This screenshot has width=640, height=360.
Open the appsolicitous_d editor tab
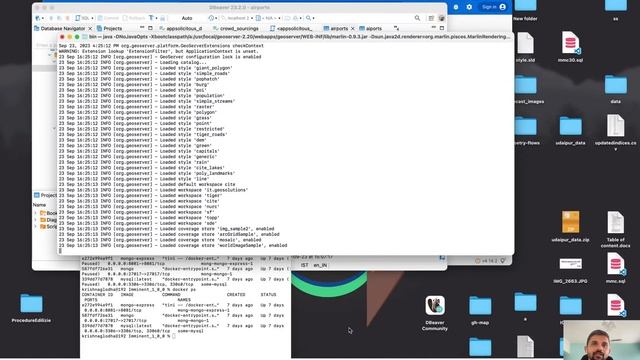click(x=180, y=29)
